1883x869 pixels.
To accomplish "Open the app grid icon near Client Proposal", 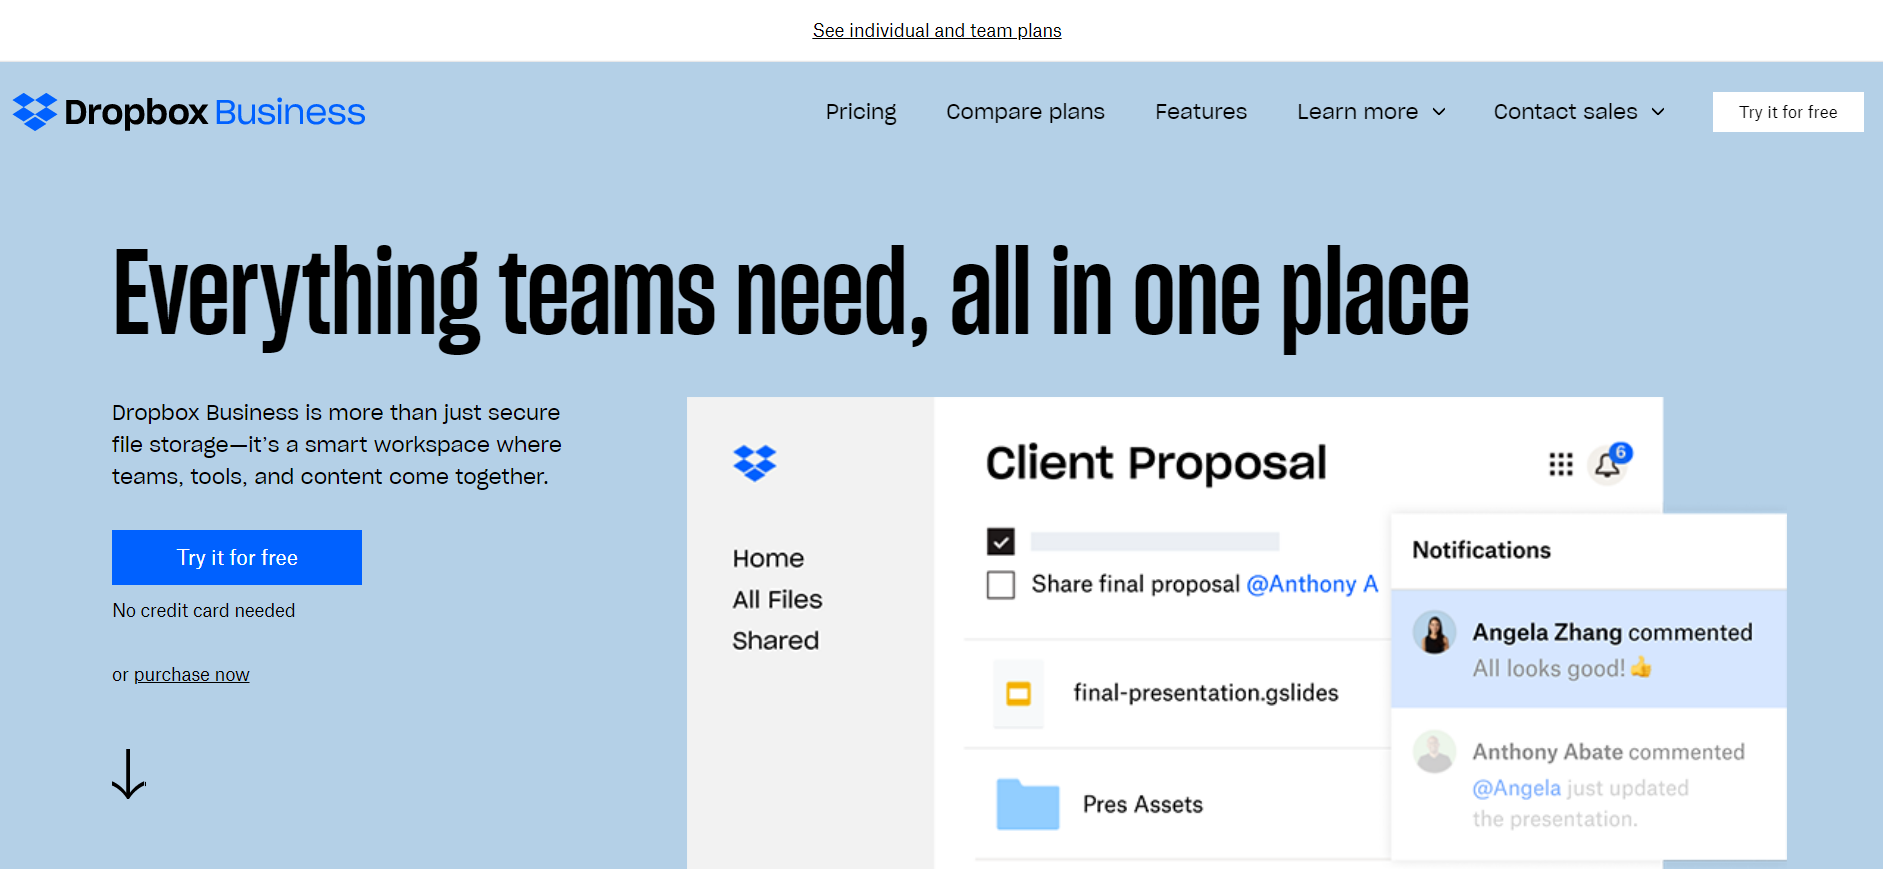I will tap(1561, 464).
